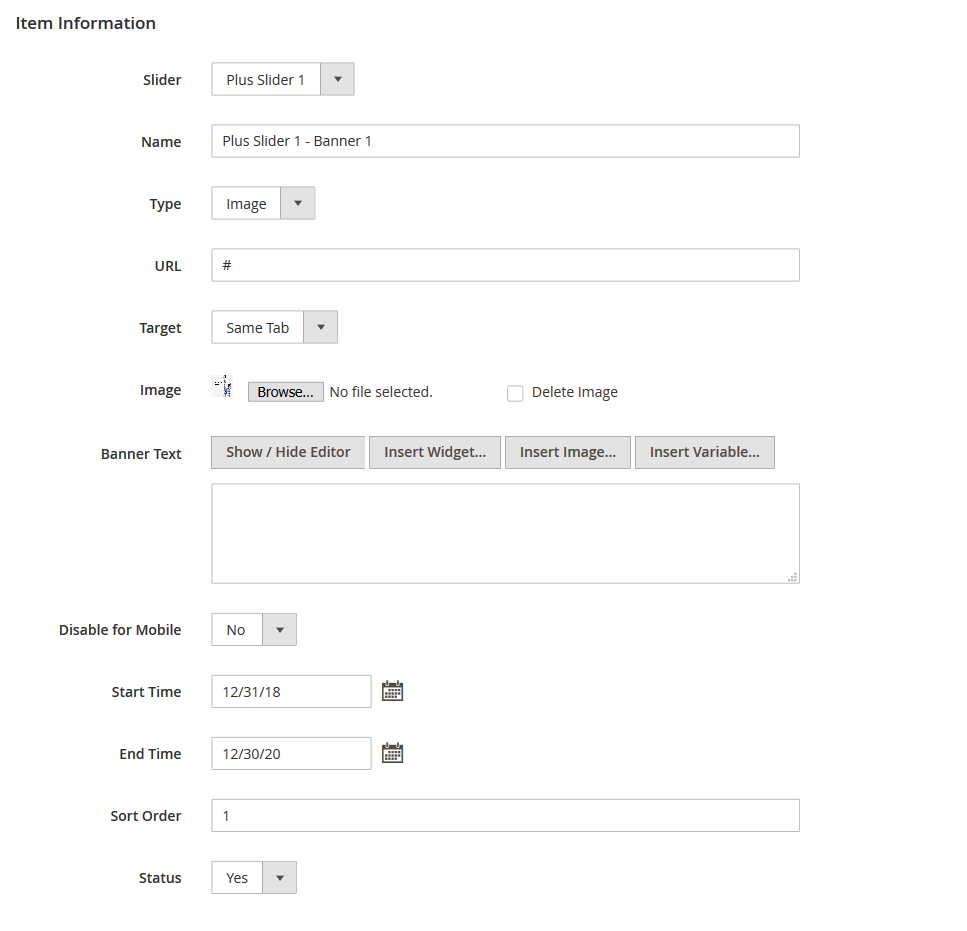967x931 pixels.
Task: Click the End Time date field
Action: [x=291, y=753]
